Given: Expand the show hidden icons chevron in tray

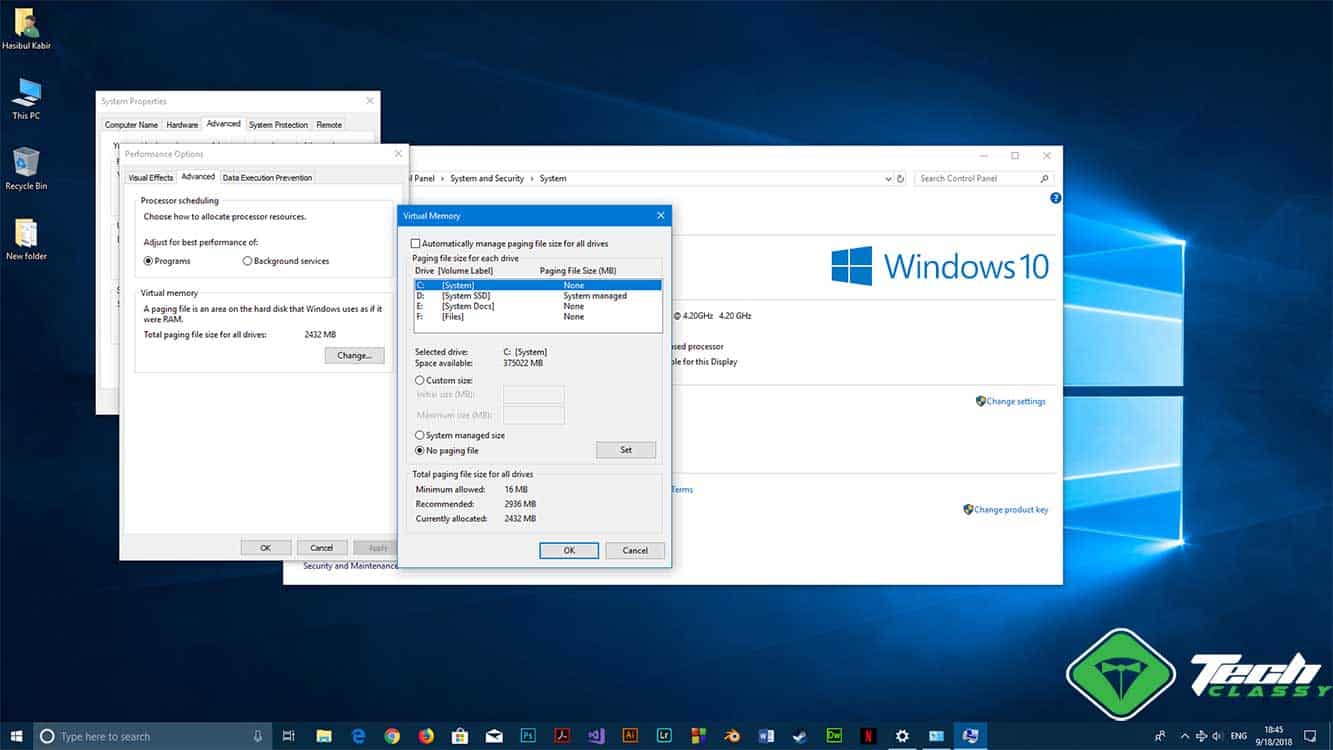Looking at the screenshot, I should pyautogui.click(x=1185, y=736).
